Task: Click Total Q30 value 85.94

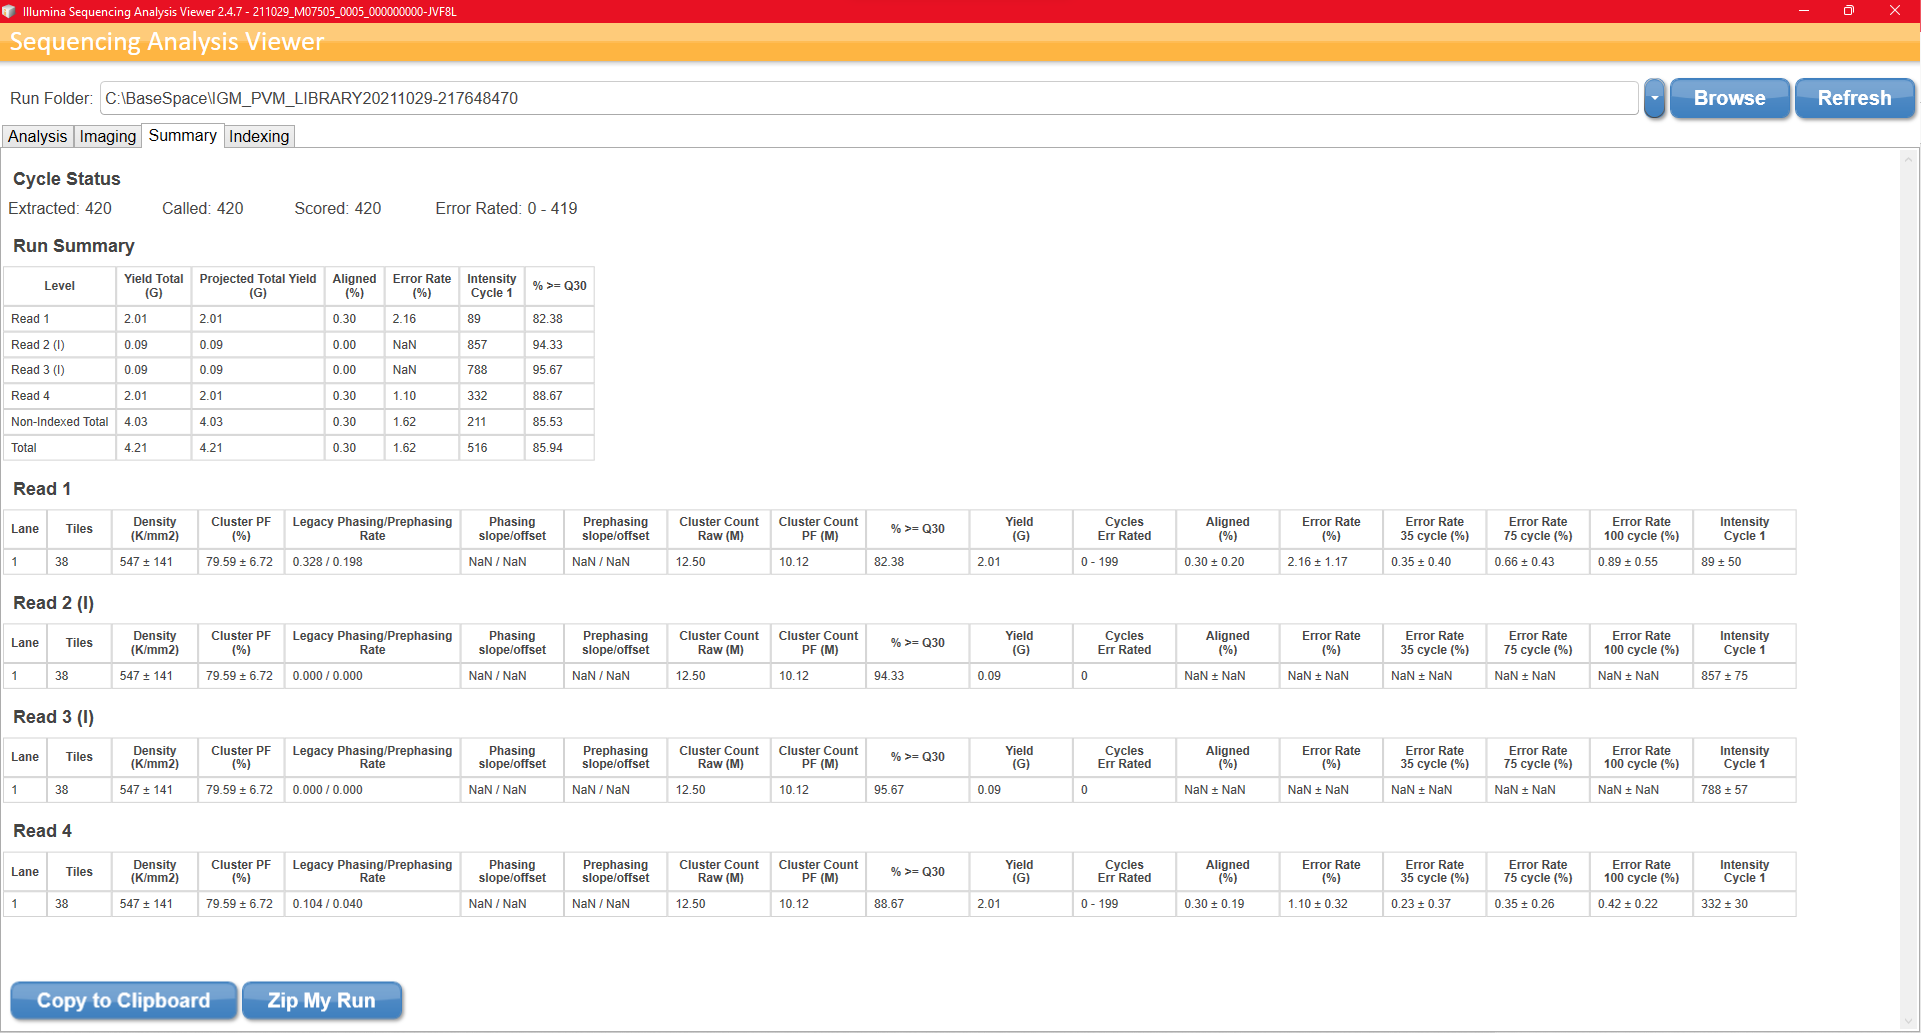Action: pyautogui.click(x=547, y=448)
